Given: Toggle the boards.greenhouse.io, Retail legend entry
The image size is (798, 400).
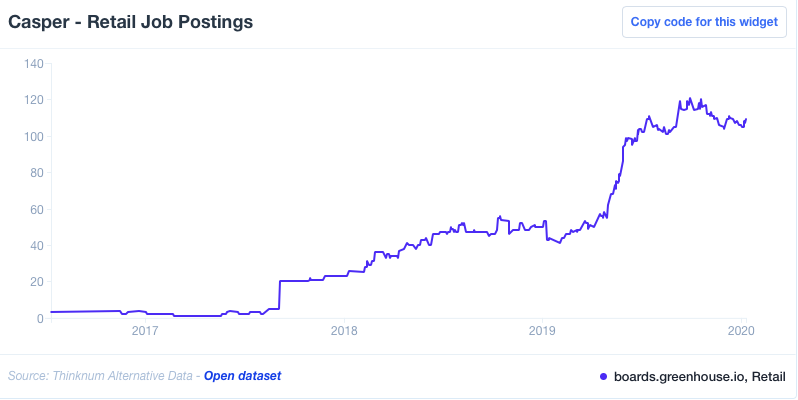Looking at the screenshot, I should 692,377.
